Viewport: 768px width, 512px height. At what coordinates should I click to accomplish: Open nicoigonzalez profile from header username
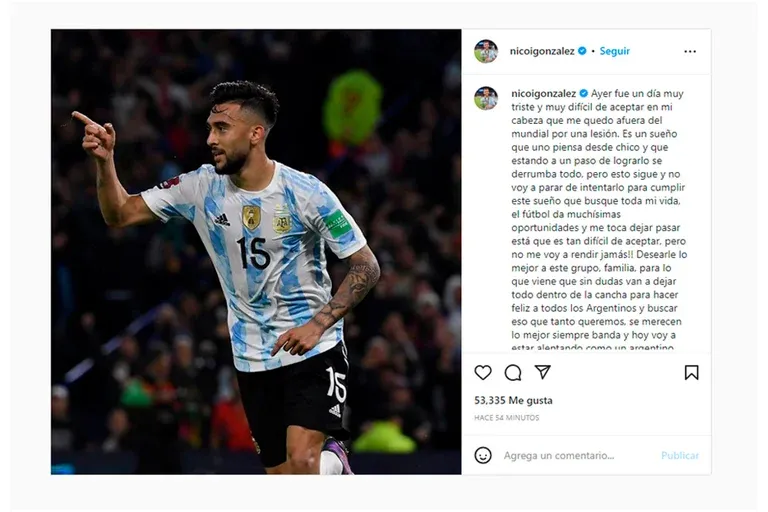coord(542,51)
